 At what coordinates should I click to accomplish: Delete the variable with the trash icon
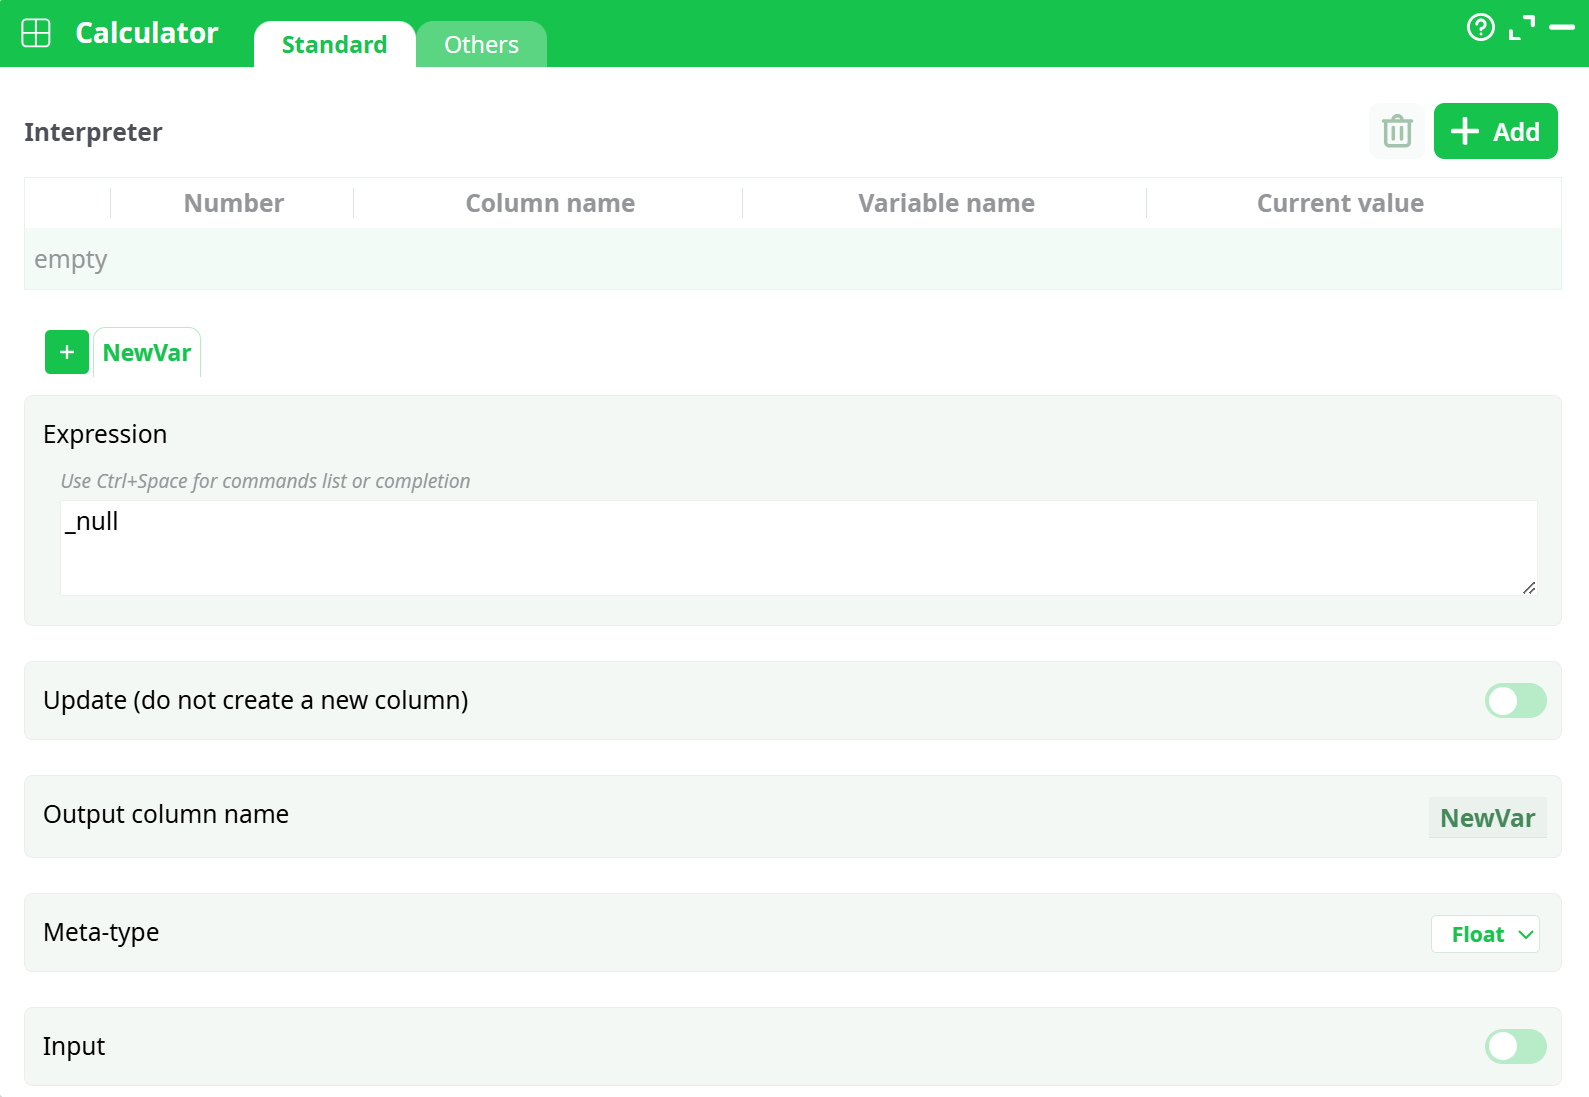1396,131
